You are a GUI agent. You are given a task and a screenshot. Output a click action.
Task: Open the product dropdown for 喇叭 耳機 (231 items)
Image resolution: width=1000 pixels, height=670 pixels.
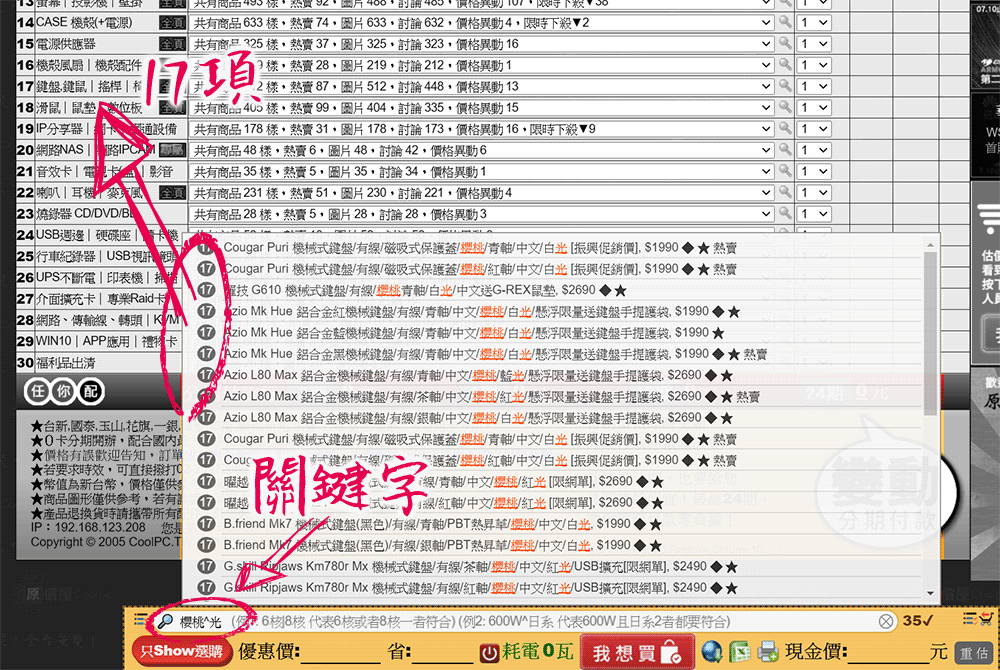(482, 193)
